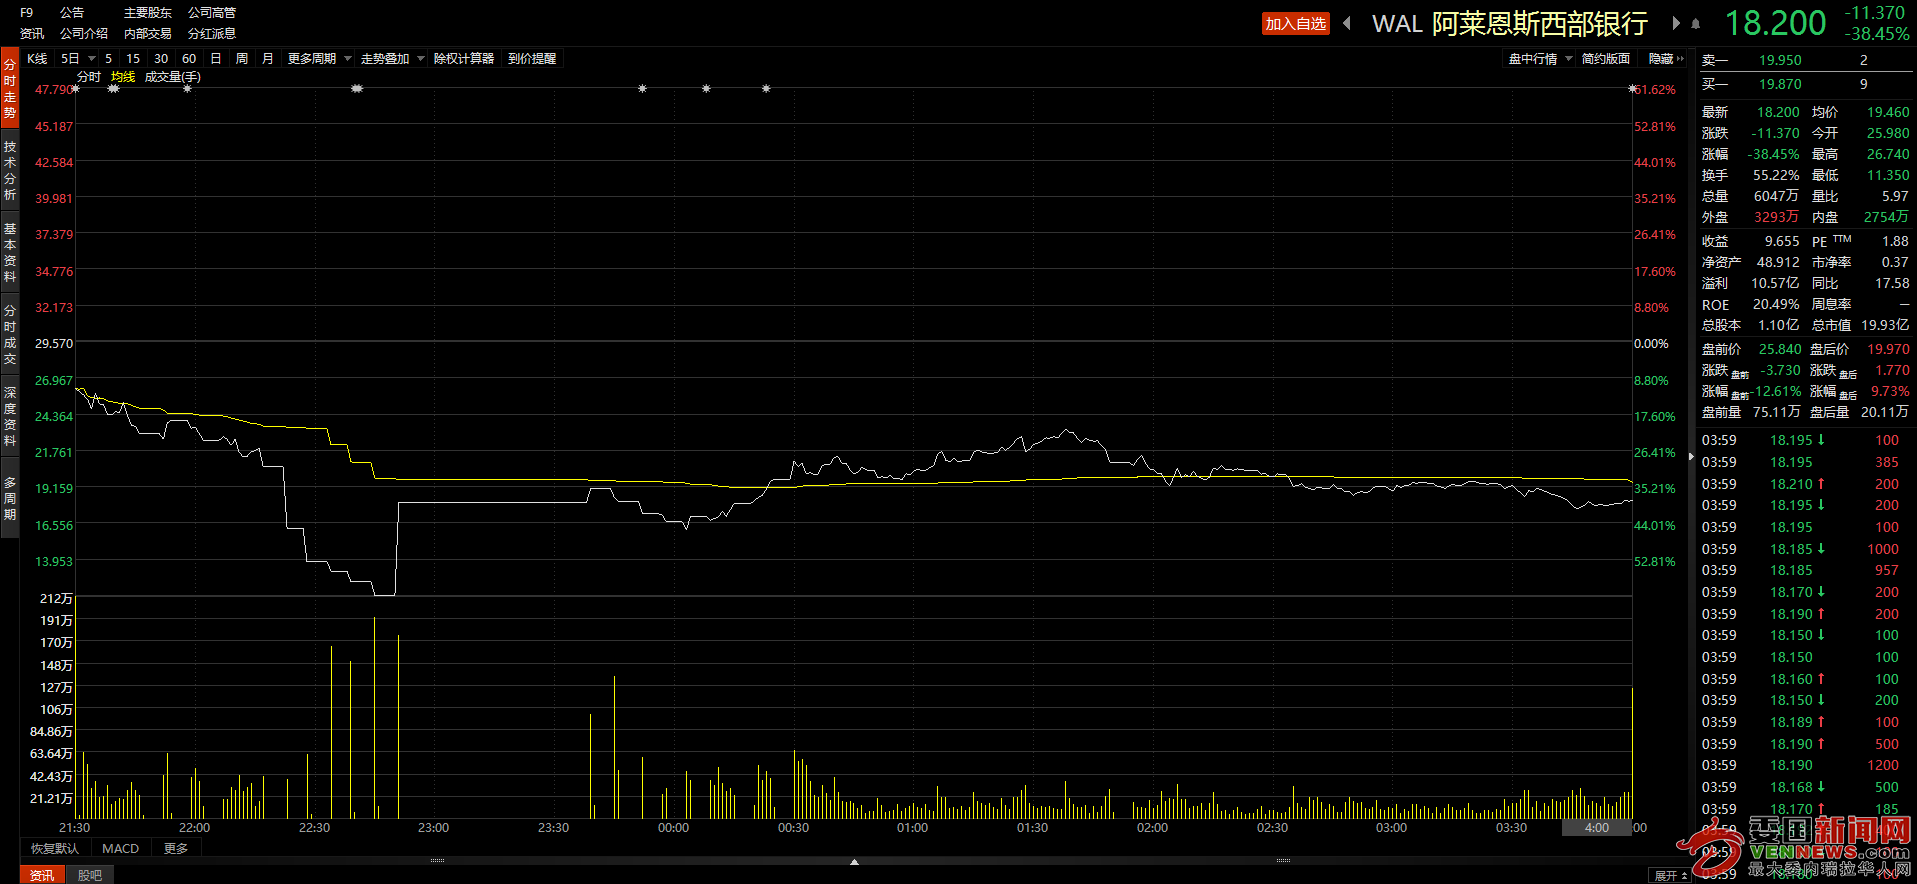Select the 基本资料 sidebar tab
The image size is (1917, 884).
click(10, 252)
